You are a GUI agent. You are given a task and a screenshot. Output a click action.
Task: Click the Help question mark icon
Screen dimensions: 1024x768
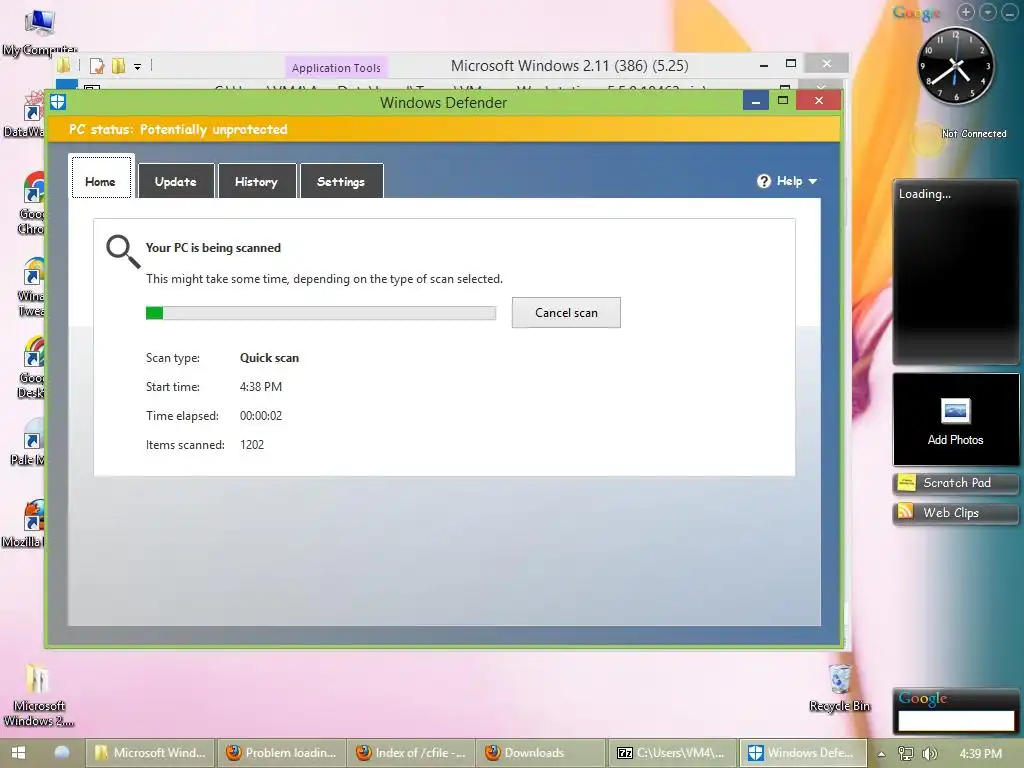[x=763, y=181]
